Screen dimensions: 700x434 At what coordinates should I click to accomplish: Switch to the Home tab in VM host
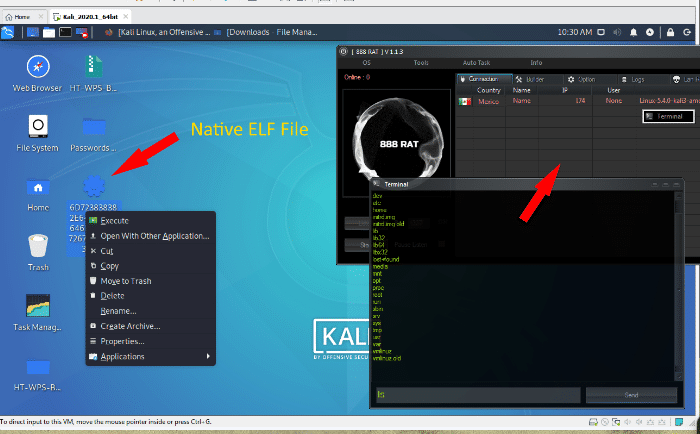click(x=23, y=17)
